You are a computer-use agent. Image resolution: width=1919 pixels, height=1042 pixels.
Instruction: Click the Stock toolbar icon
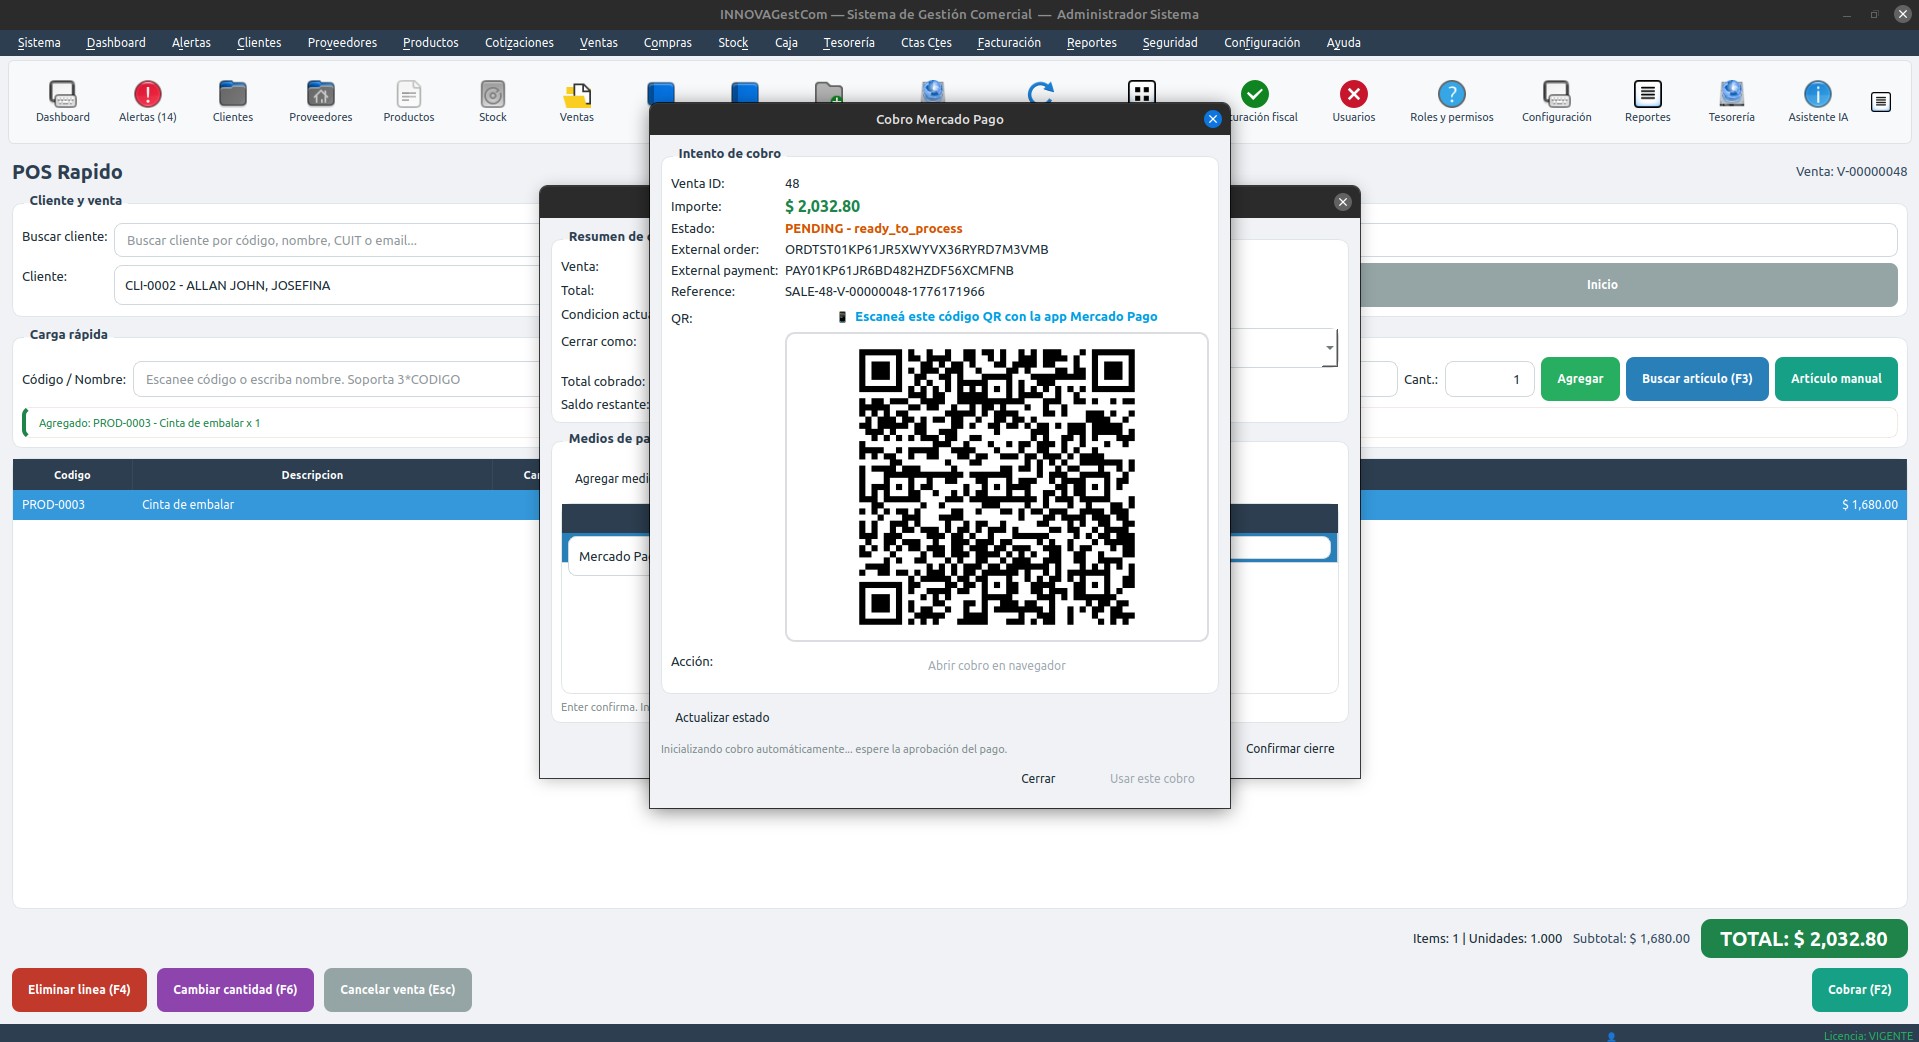pyautogui.click(x=492, y=101)
